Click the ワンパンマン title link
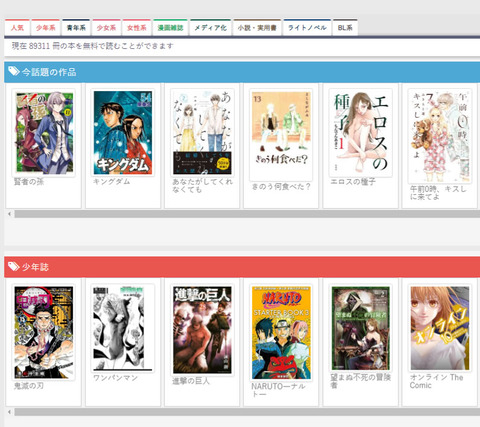Image resolution: width=480 pixels, height=427 pixels. [x=115, y=378]
